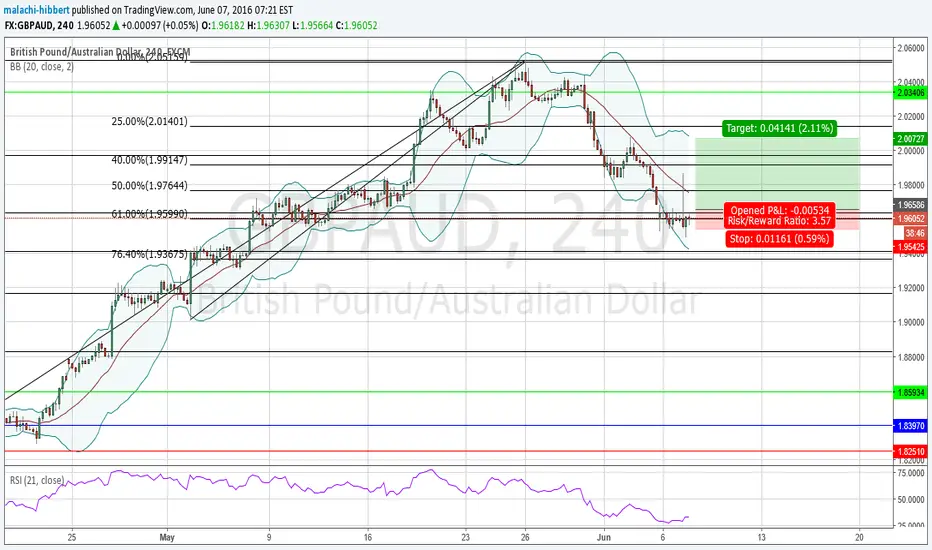Click the red 1.96052 current price tag
This screenshot has width=932, height=550.
[x=910, y=219]
